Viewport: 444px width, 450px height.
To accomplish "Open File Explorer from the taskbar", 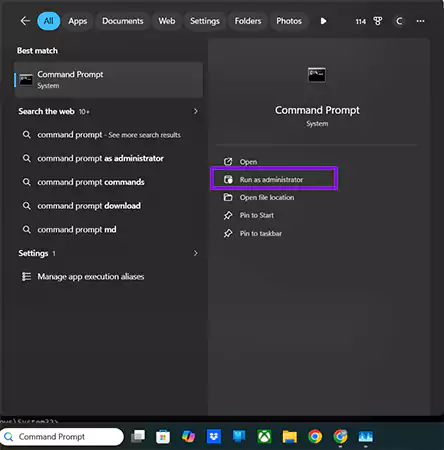I will [290, 436].
